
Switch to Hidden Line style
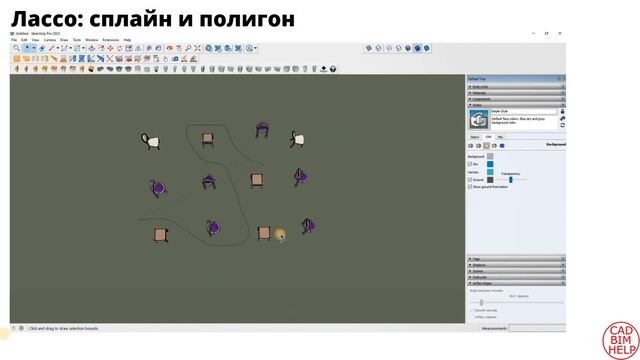tap(398, 48)
